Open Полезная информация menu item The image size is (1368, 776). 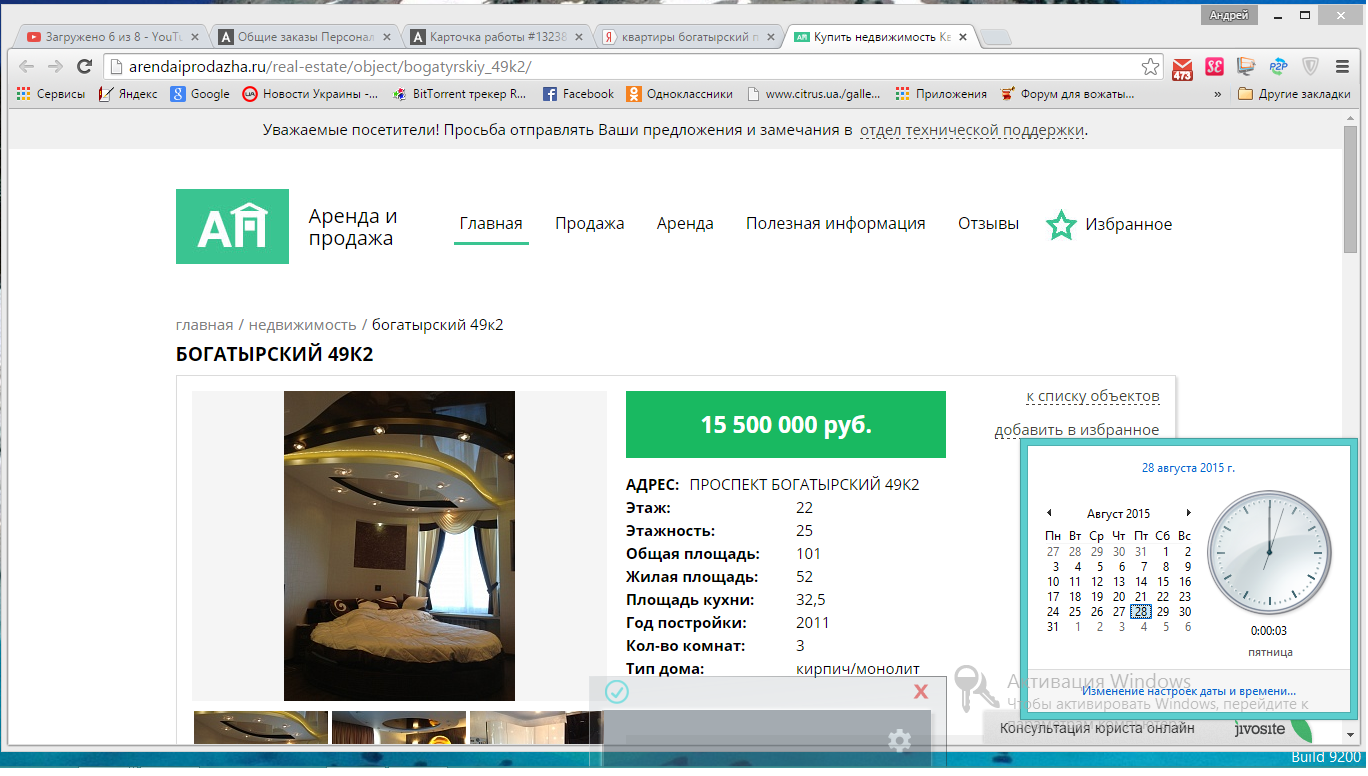tap(836, 224)
